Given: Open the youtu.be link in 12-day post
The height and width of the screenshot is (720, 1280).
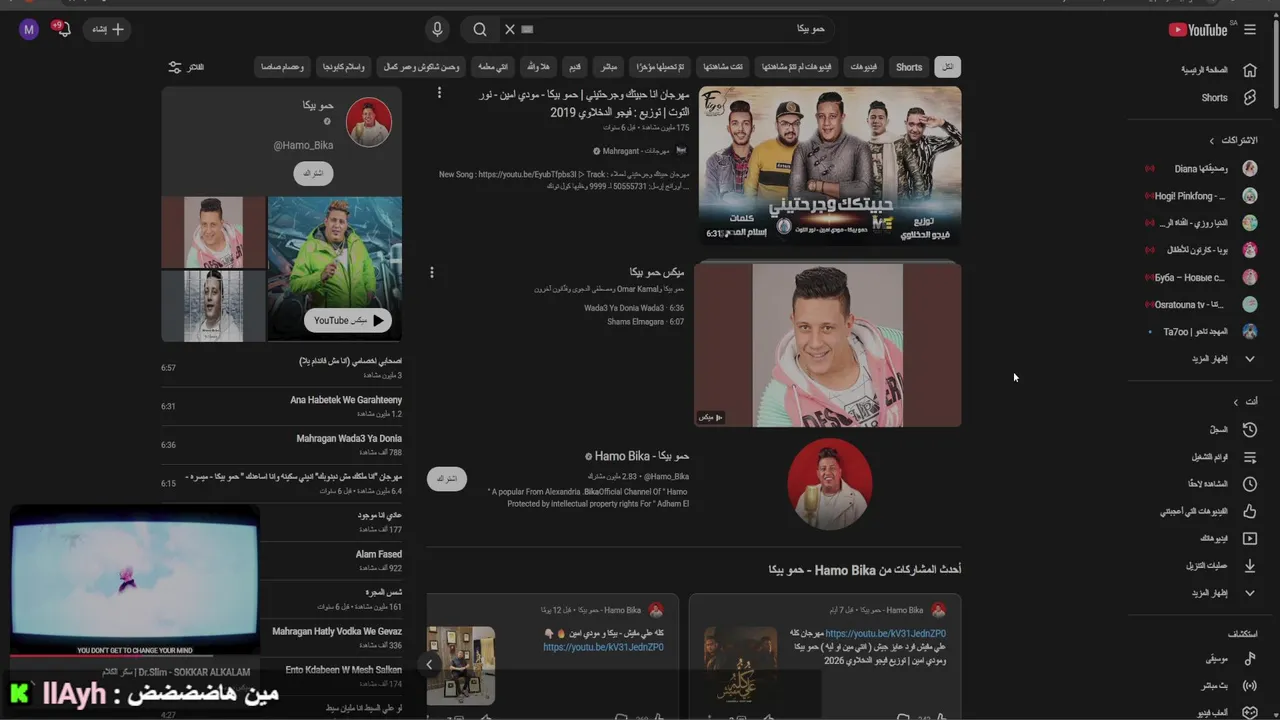Looking at the screenshot, I should pos(603,647).
